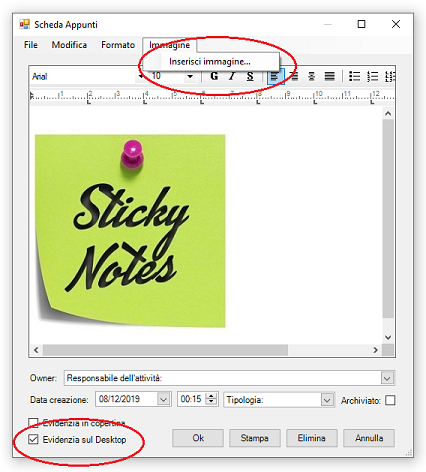Enable Evidenzia in copertina checkbox

(33, 423)
